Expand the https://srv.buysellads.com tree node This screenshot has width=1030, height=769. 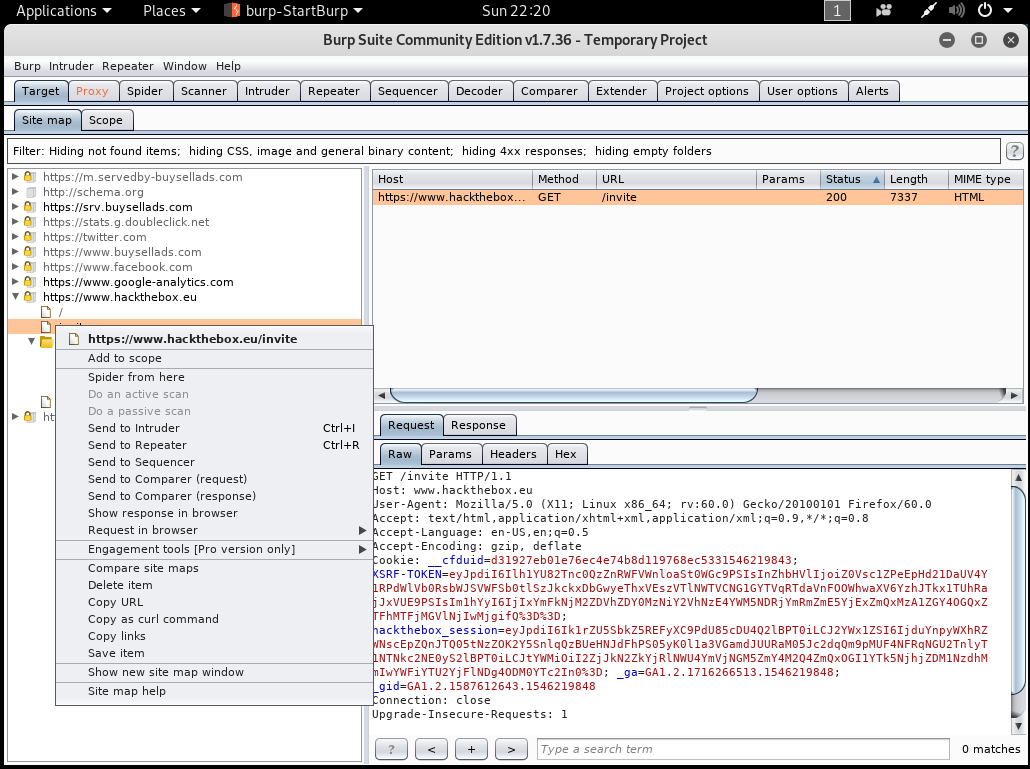click(15, 207)
